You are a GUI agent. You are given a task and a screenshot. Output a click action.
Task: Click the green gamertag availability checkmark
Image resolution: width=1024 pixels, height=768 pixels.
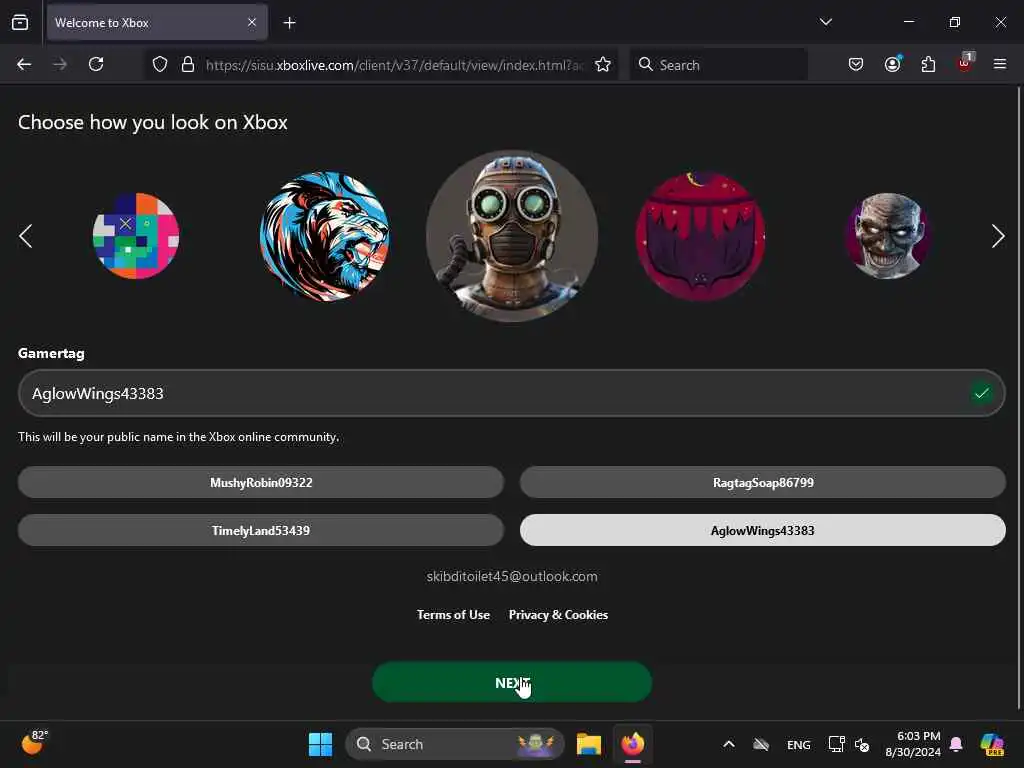[981, 393]
